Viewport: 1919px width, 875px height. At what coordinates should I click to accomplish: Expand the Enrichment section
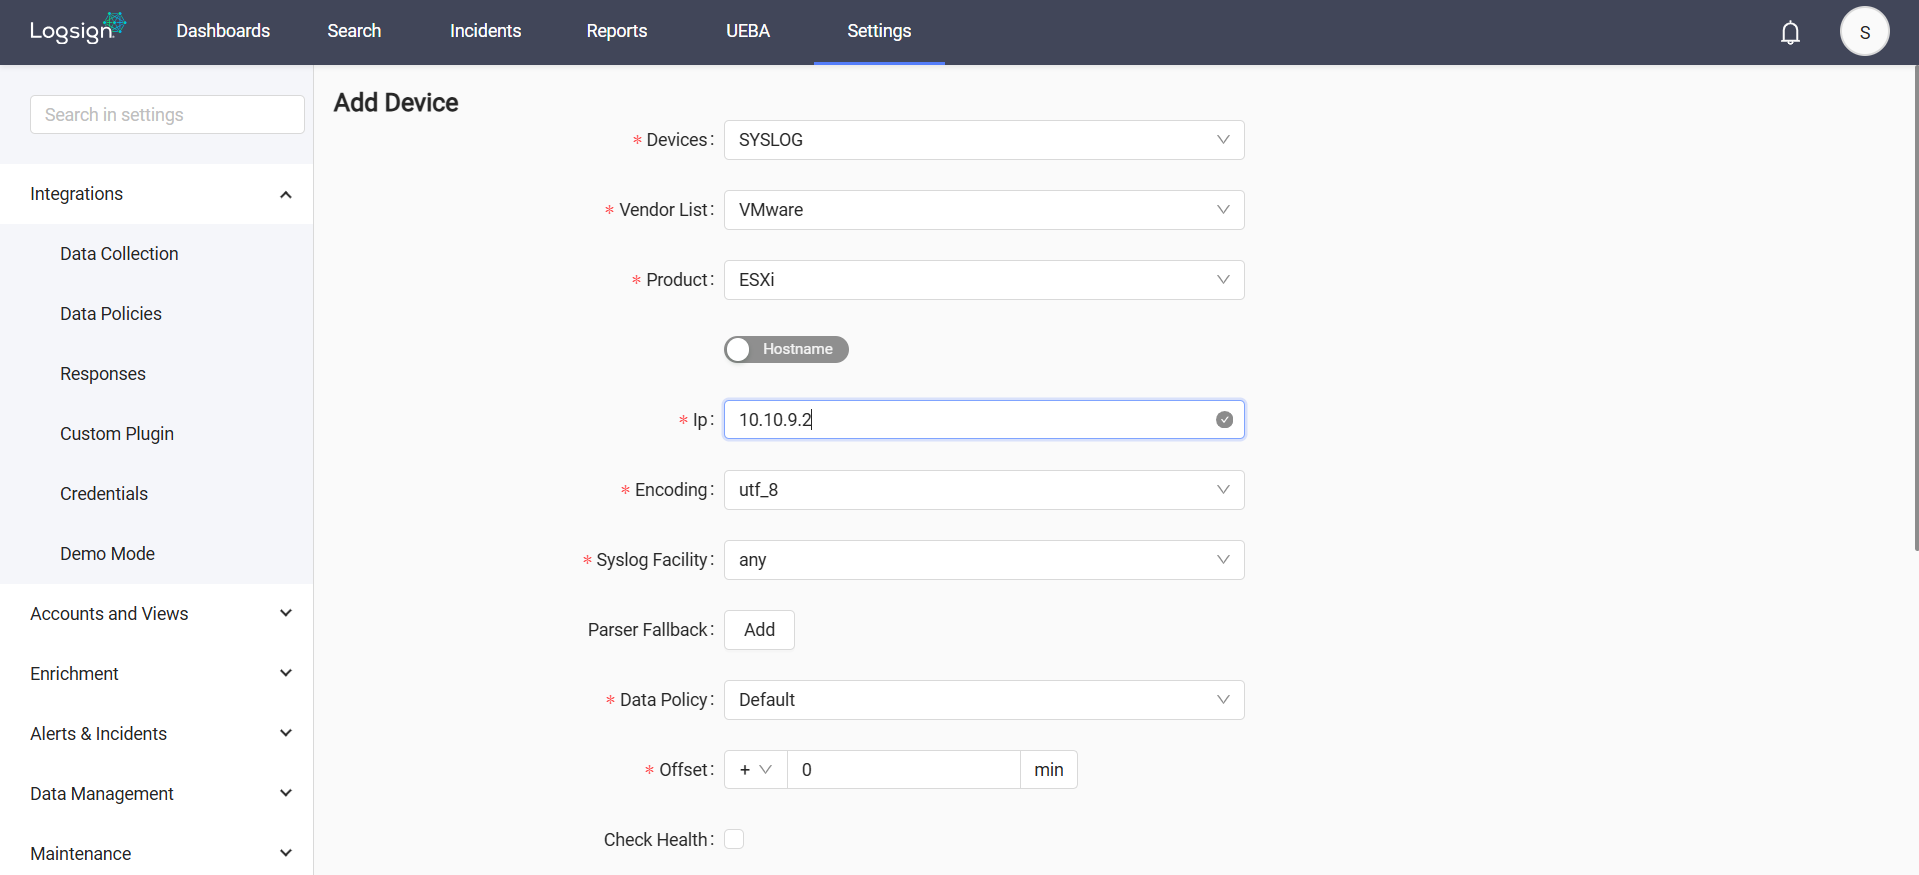[x=156, y=674]
